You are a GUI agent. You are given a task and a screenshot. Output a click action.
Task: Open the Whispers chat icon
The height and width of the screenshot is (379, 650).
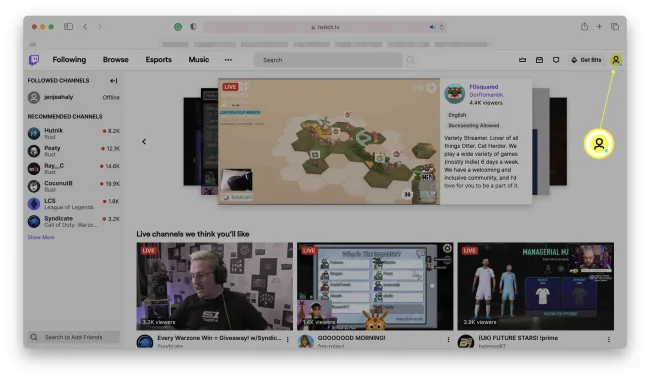click(556, 60)
